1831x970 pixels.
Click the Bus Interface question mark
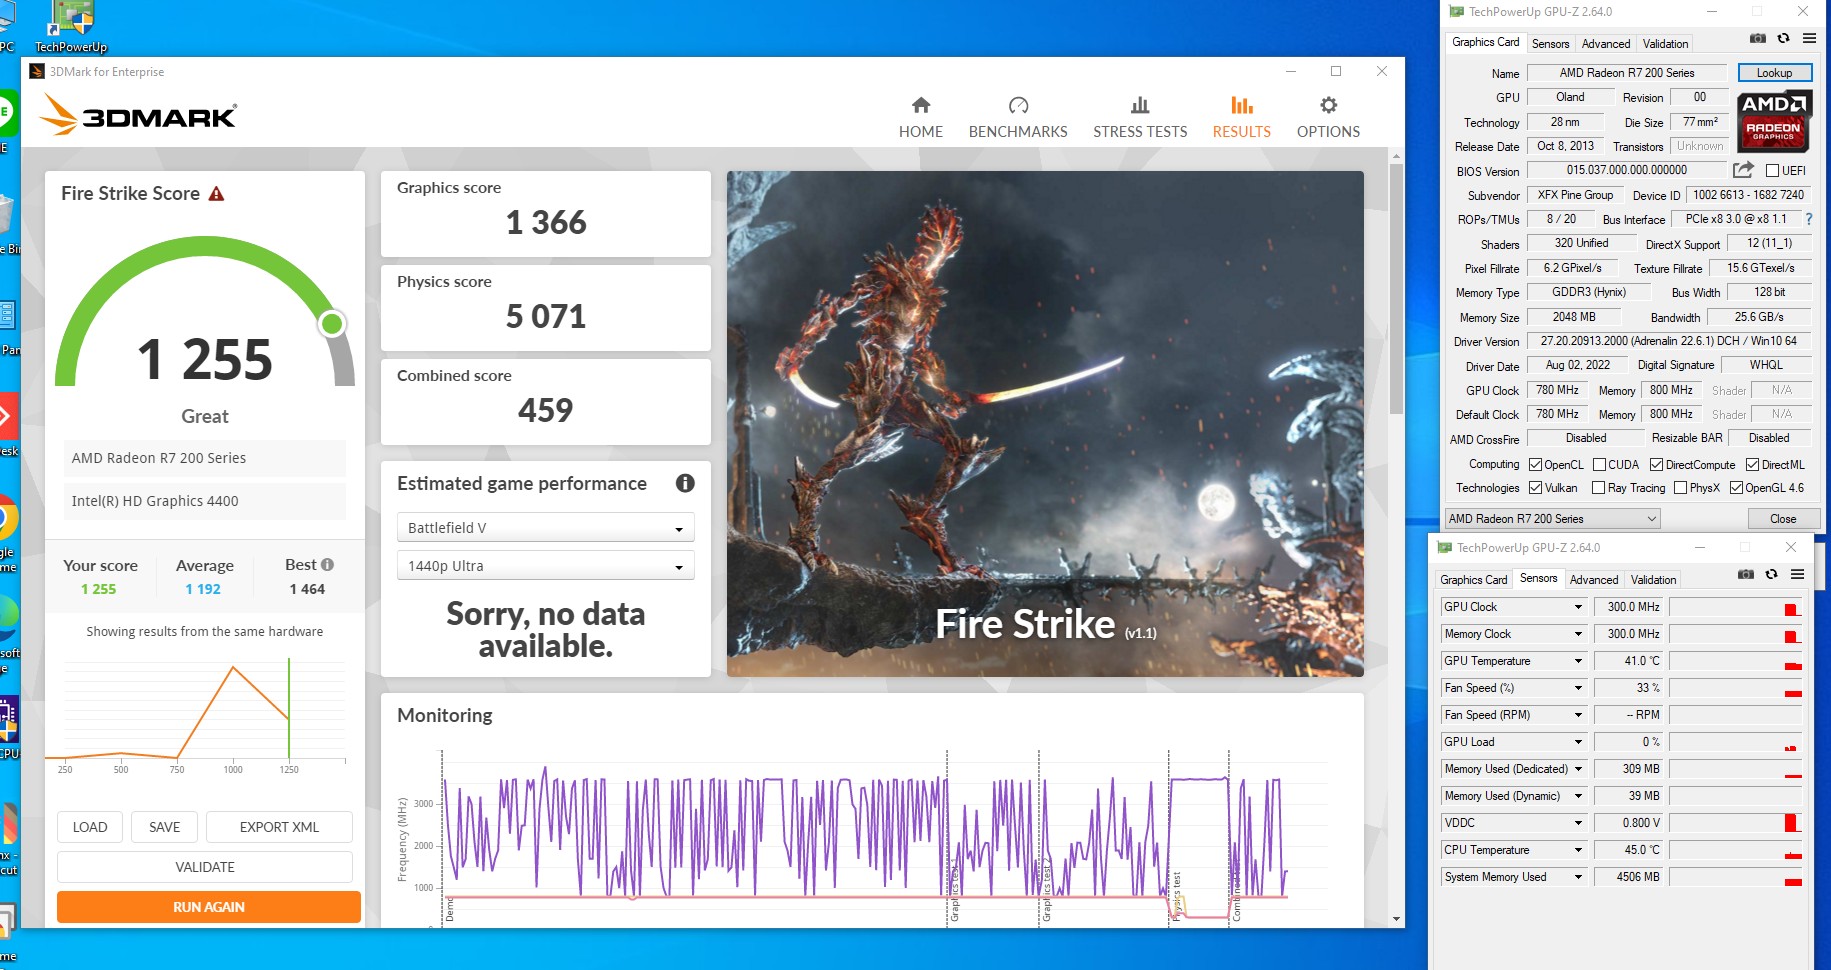1808,219
